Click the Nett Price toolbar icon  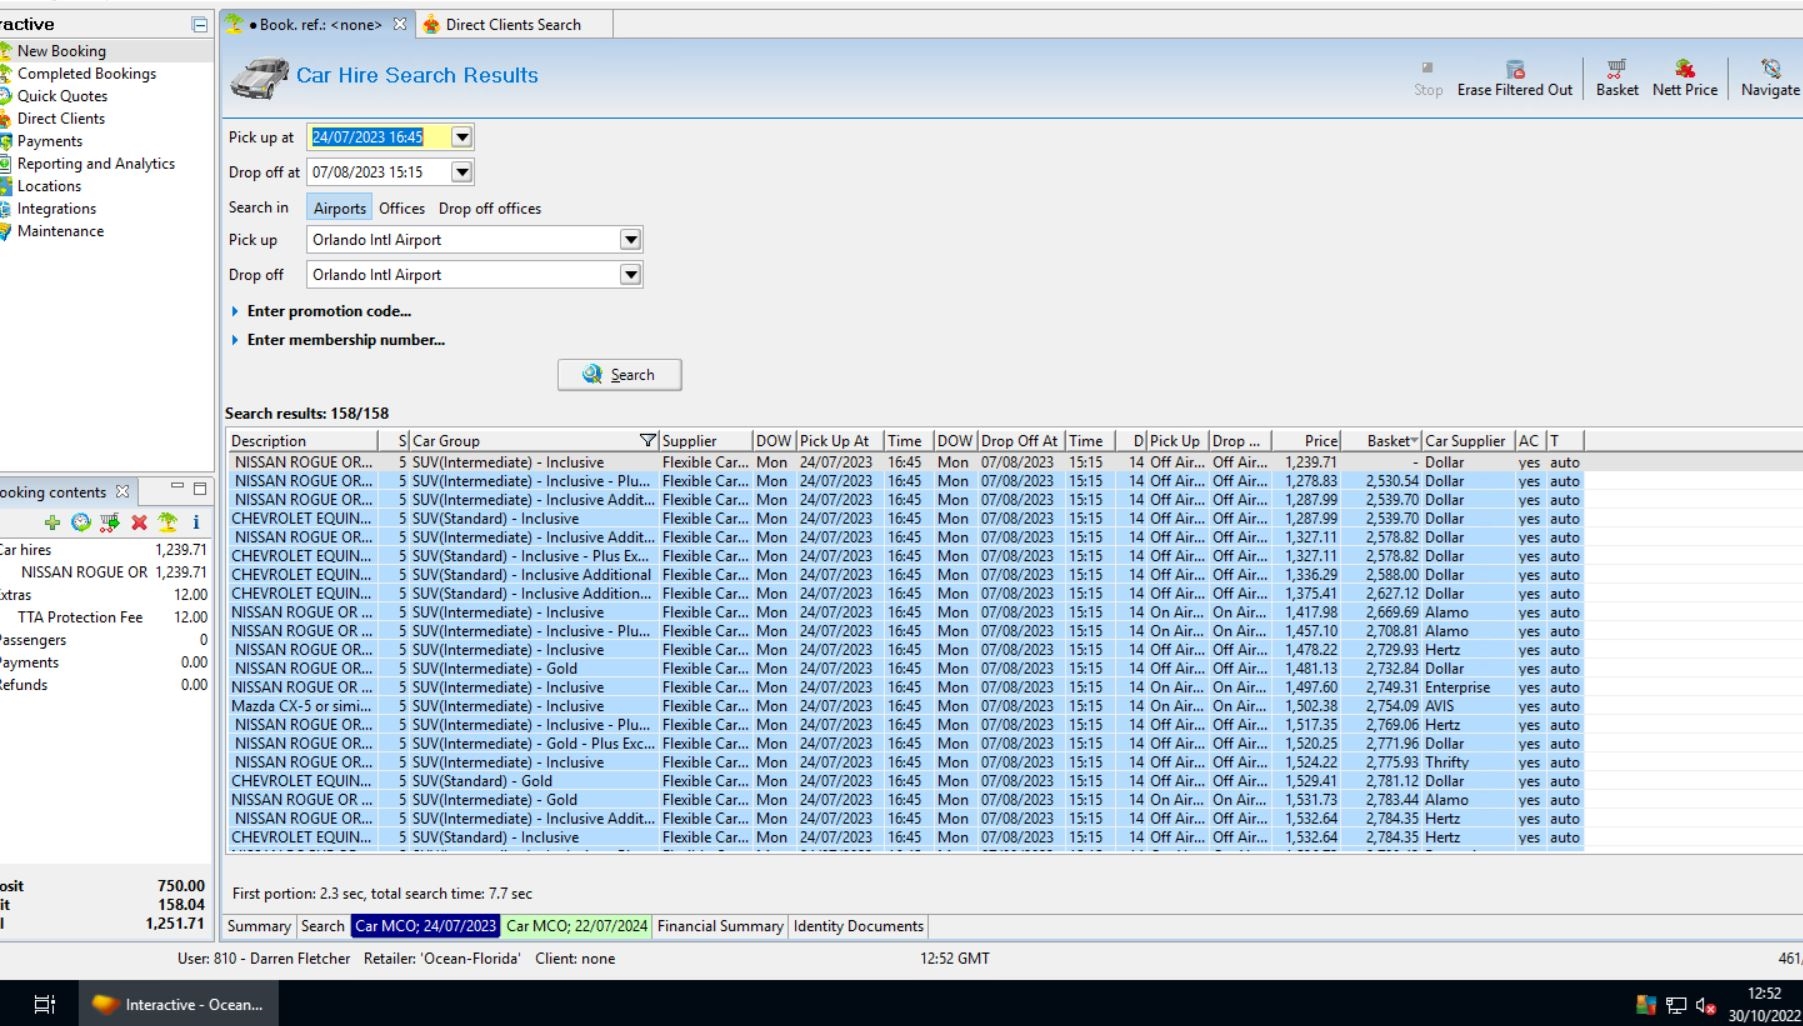(1685, 69)
